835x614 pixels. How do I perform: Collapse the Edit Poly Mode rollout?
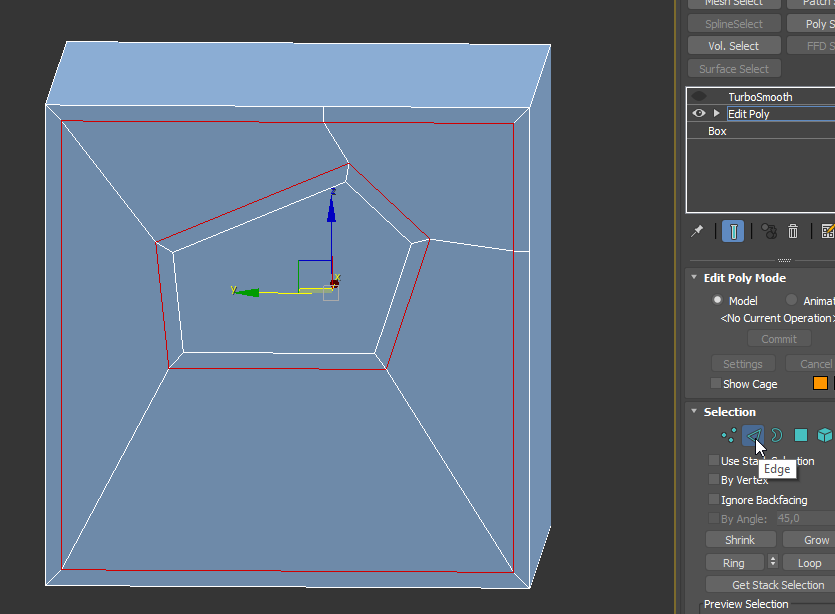pos(693,277)
